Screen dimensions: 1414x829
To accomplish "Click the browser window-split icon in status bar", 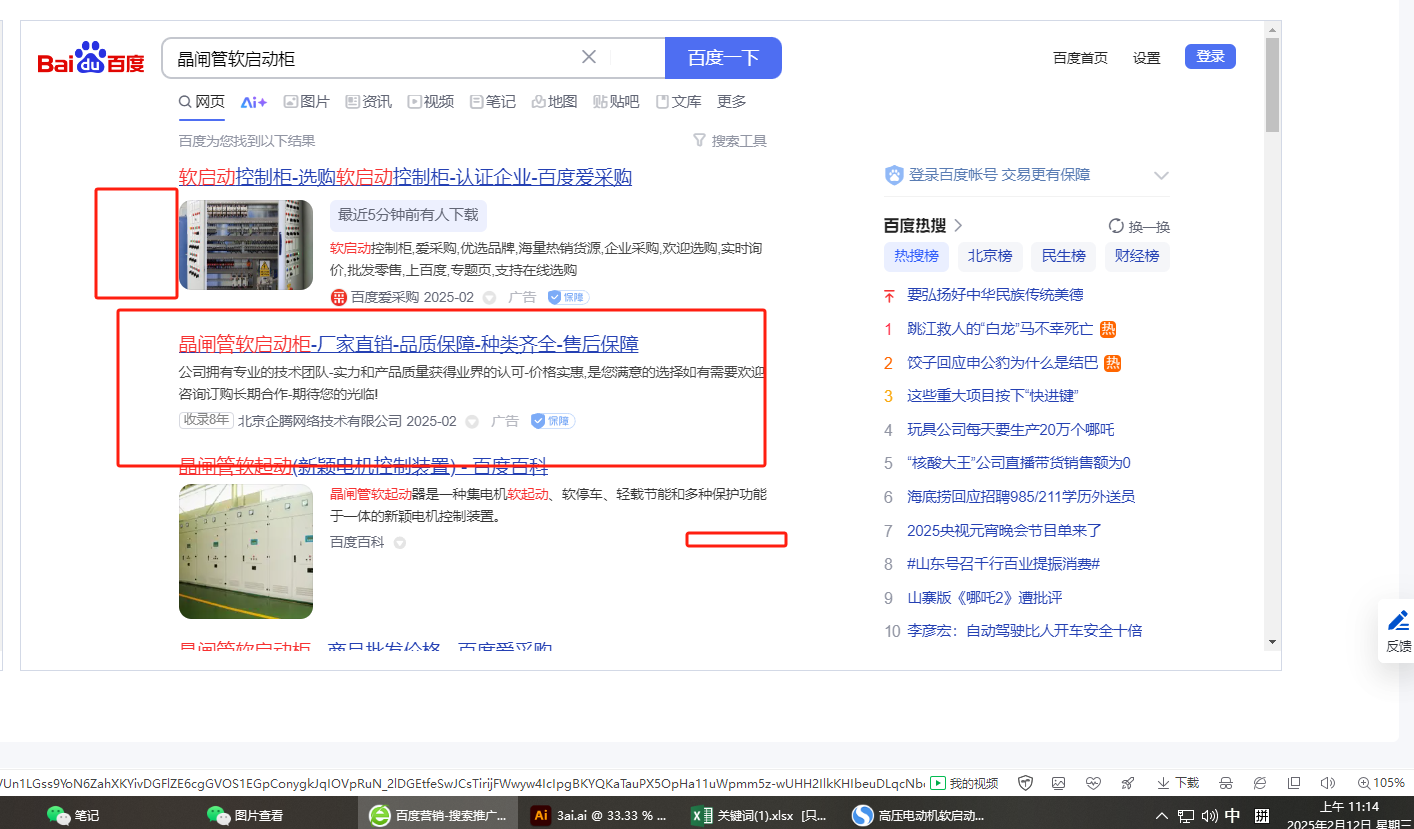I will pyautogui.click(x=1294, y=783).
